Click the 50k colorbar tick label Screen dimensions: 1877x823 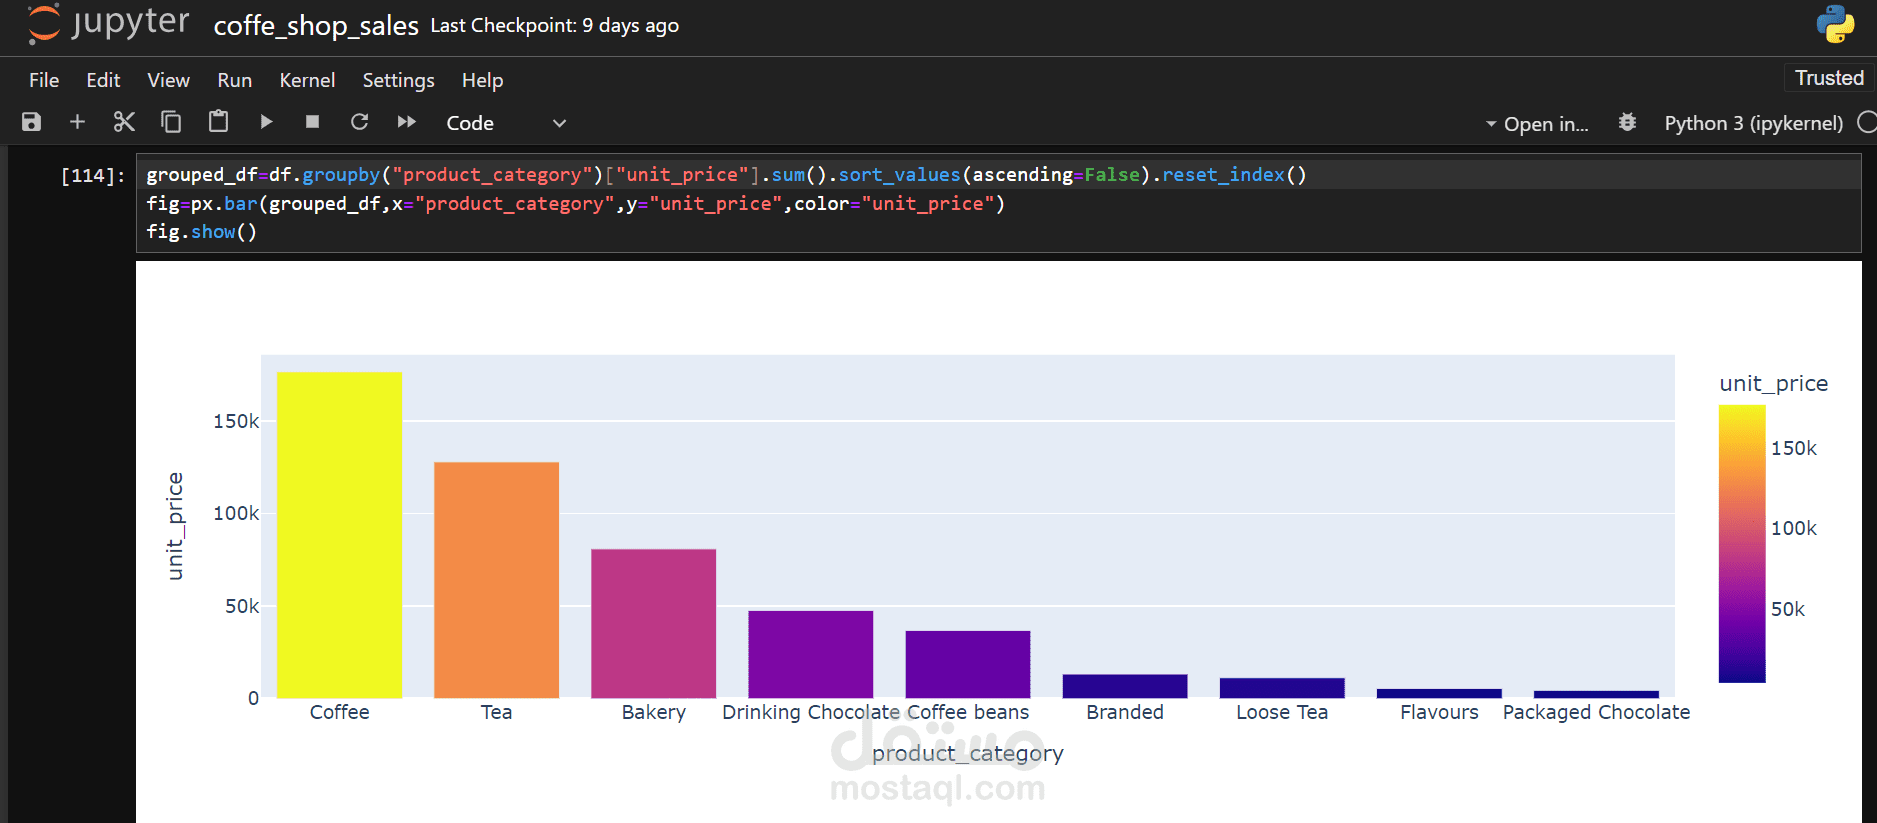[x=1788, y=609]
